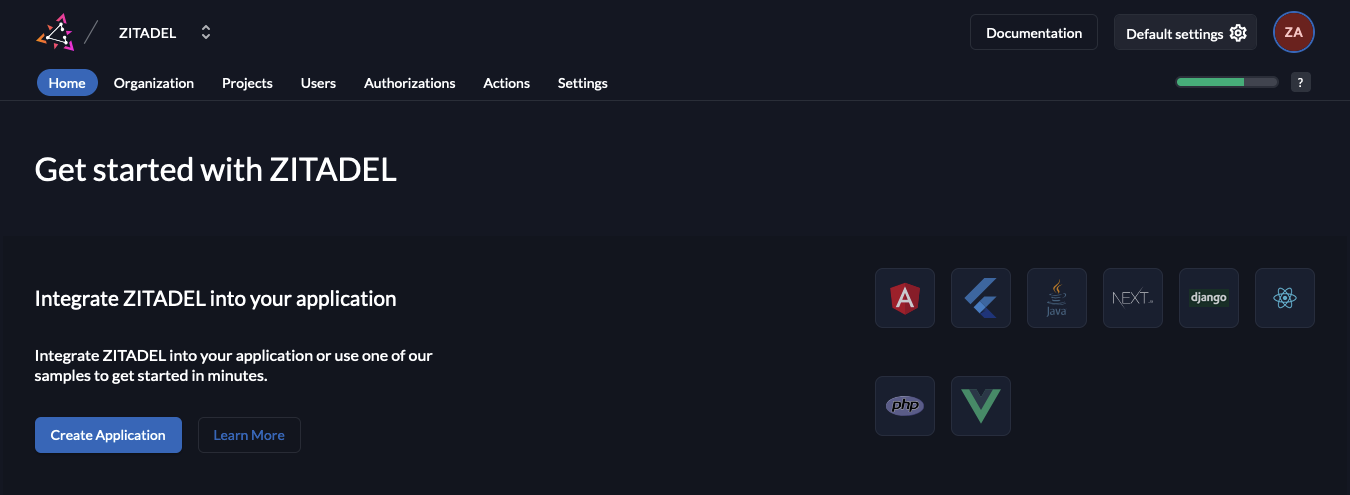Click the ZITADEL logo icon
The width and height of the screenshot is (1350, 495).
point(55,32)
